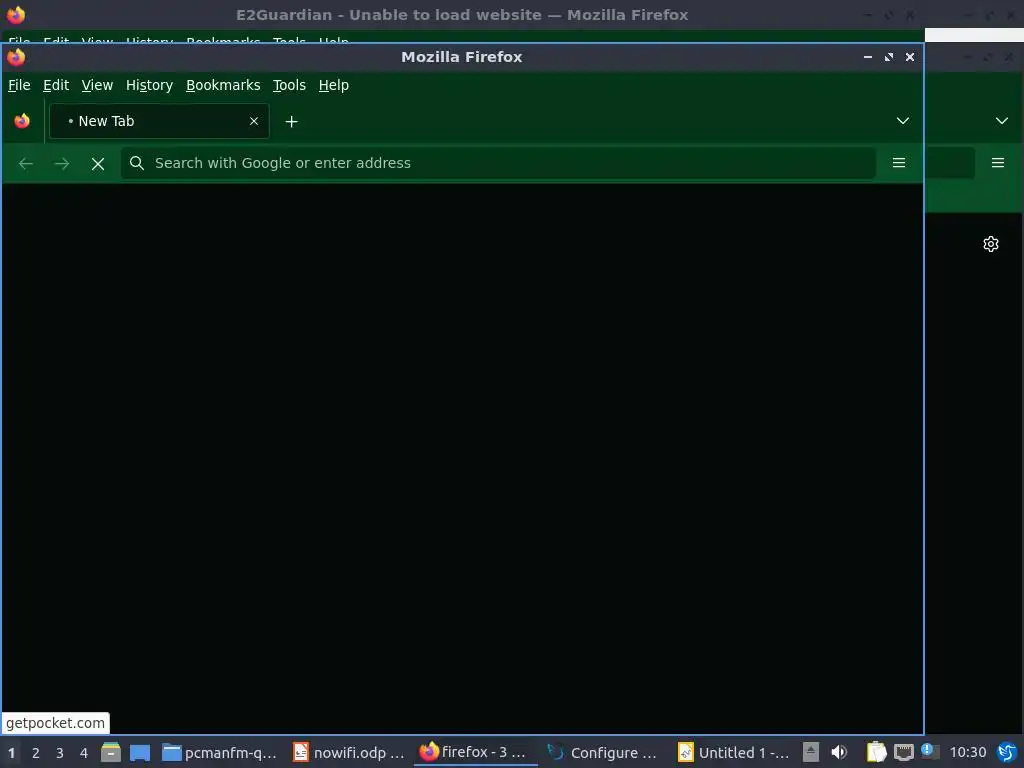Open a new tab with plus button
Screen dimensions: 1024x768
(291, 121)
